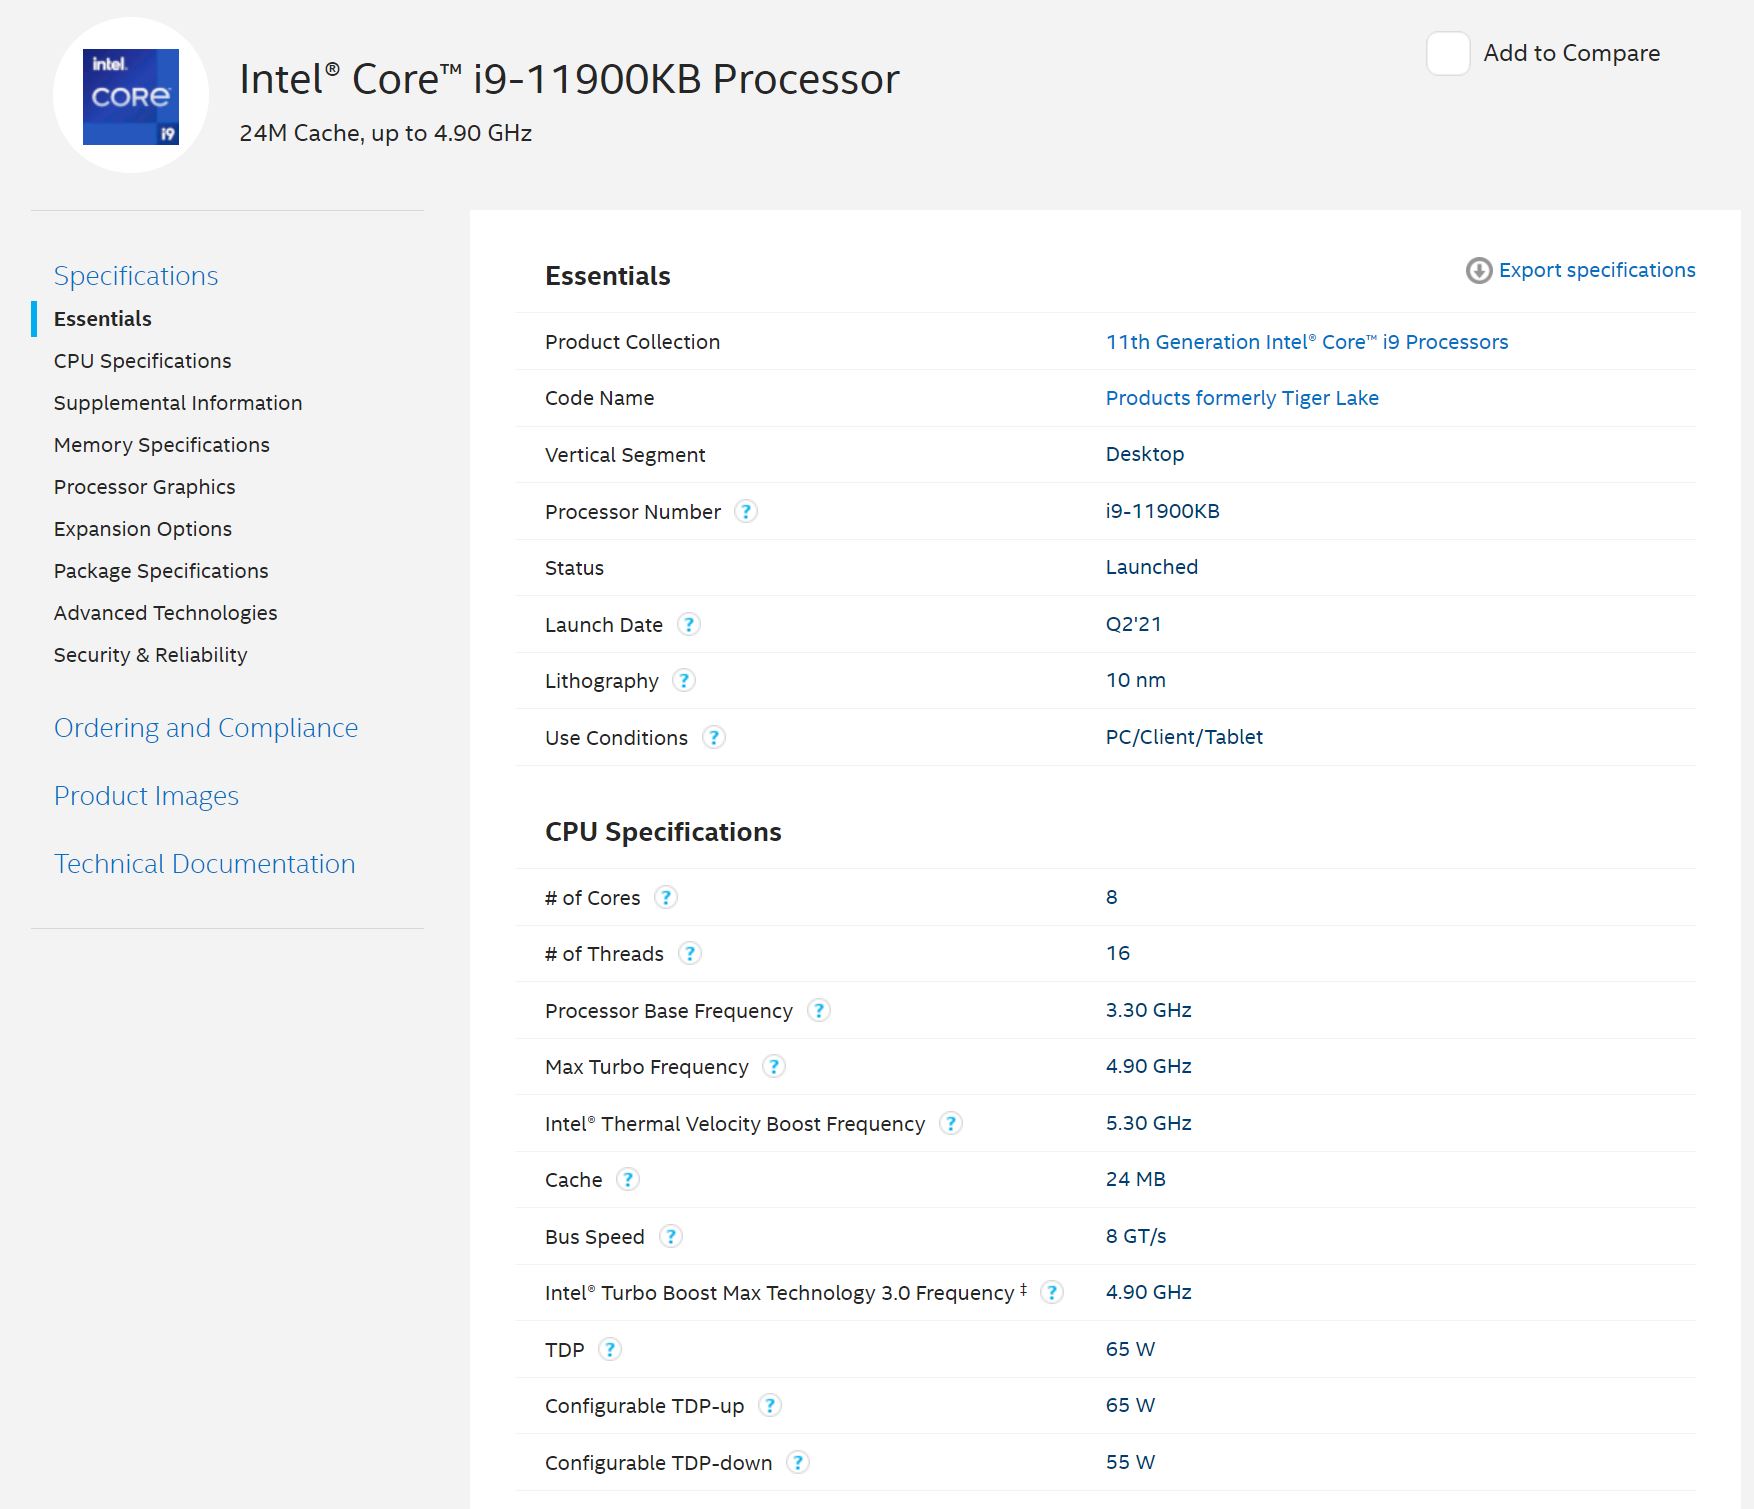Screen dimensions: 1754x1509
Task: Click the '24 MB' cache value
Action: pyautogui.click(x=1136, y=1179)
